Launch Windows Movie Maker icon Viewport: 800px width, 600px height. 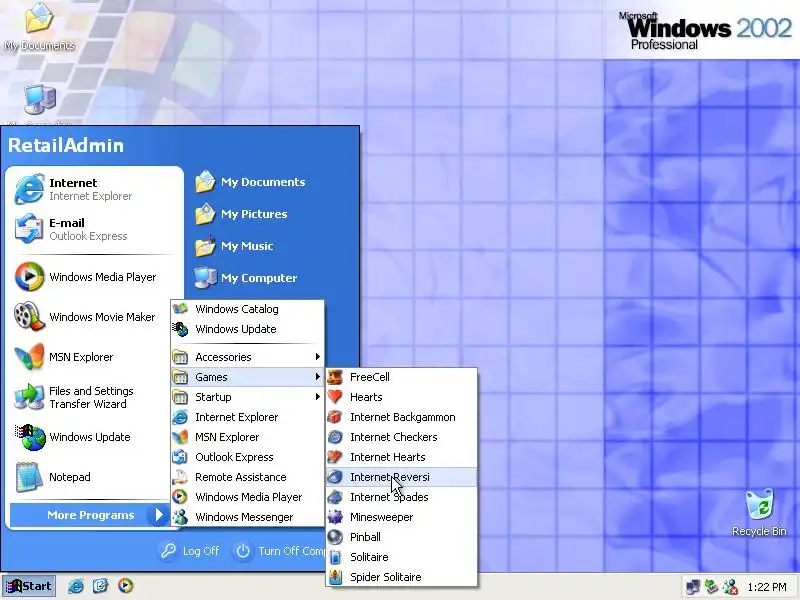click(29, 316)
